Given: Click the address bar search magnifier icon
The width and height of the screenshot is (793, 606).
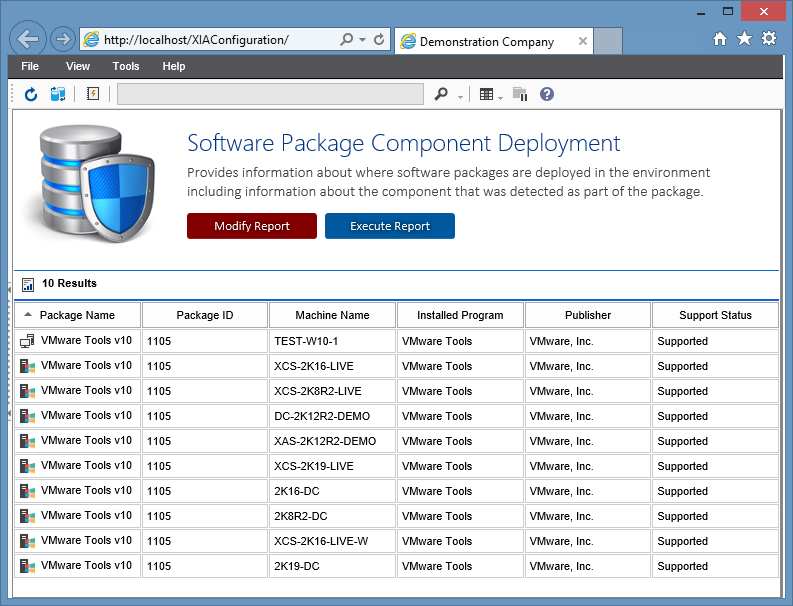Looking at the screenshot, I should click(346, 39).
